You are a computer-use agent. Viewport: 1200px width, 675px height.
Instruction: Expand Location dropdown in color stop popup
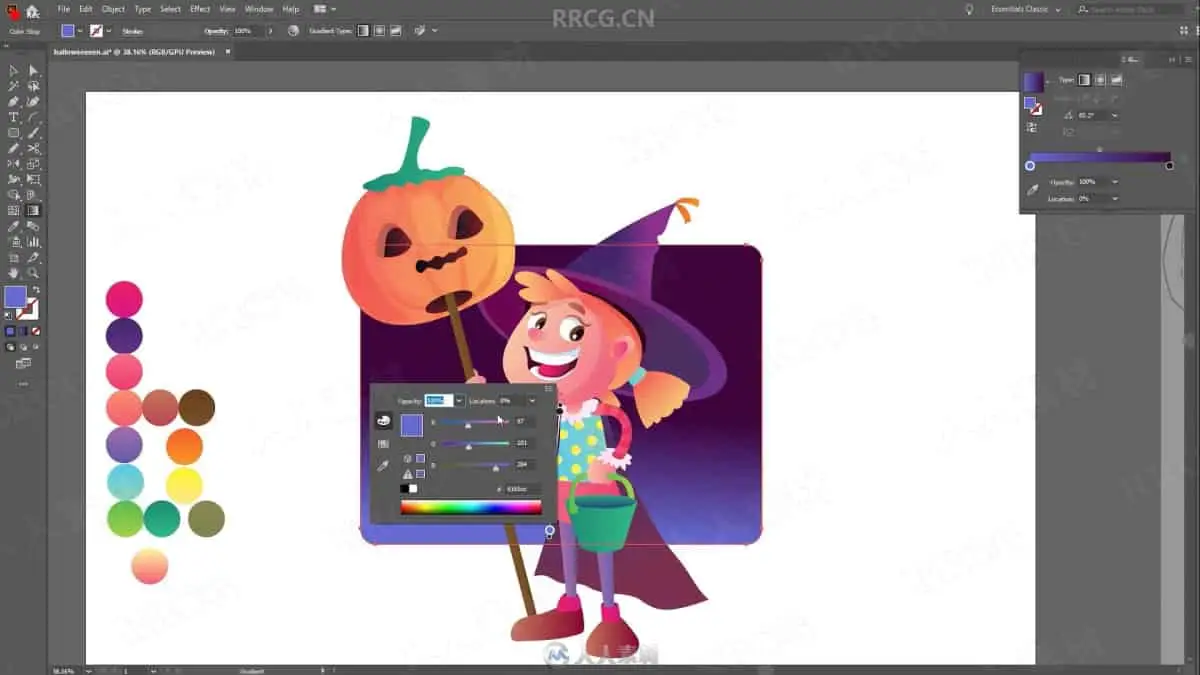coord(531,400)
